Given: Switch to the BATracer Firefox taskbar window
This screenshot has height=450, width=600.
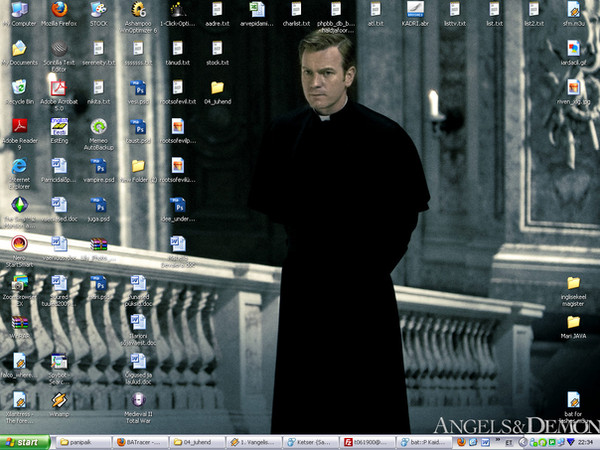Looking at the screenshot, I should pyautogui.click(x=141, y=442).
